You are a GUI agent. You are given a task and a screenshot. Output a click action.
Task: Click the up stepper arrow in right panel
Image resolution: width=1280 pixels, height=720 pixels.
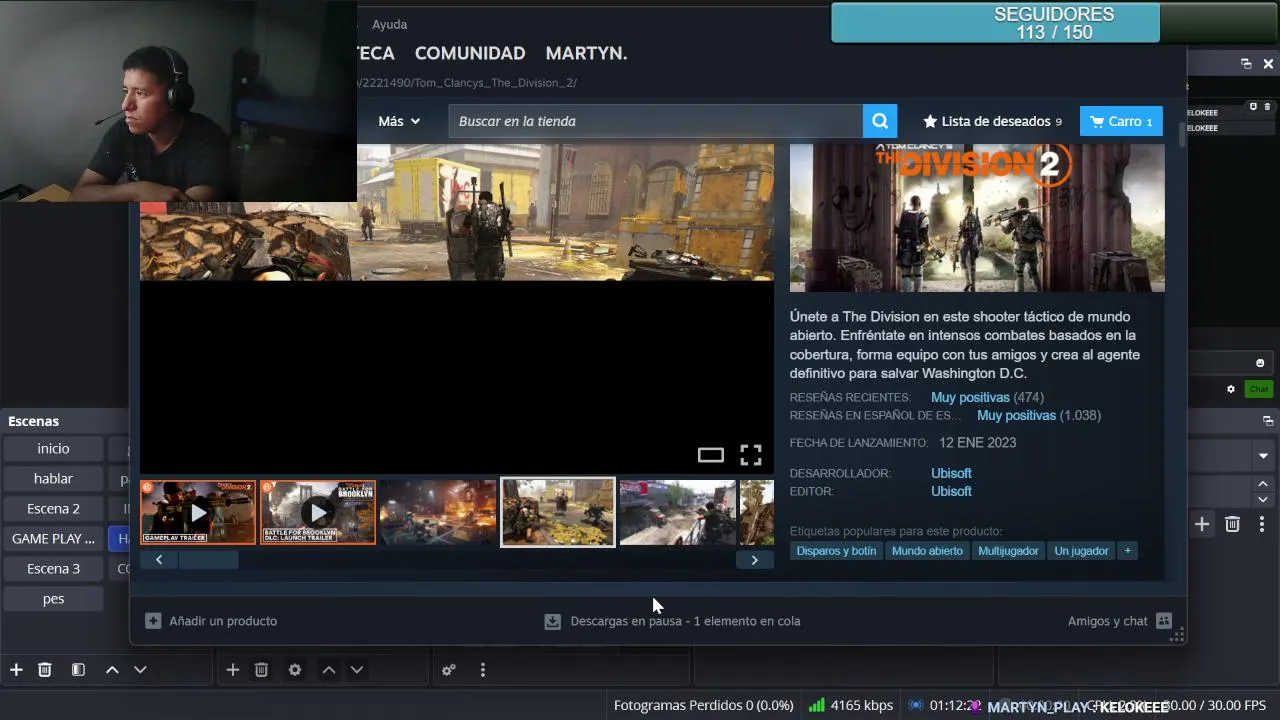coord(1263,484)
